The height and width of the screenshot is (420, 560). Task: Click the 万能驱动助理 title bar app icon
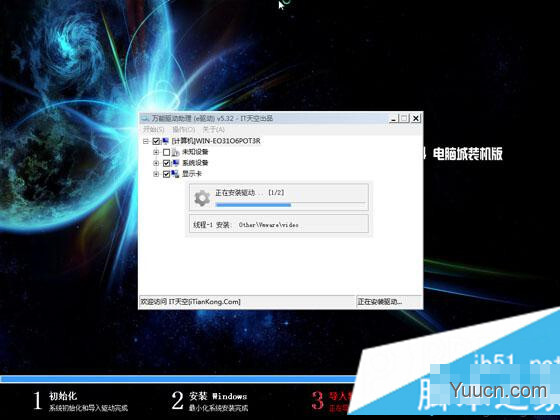tap(145, 118)
